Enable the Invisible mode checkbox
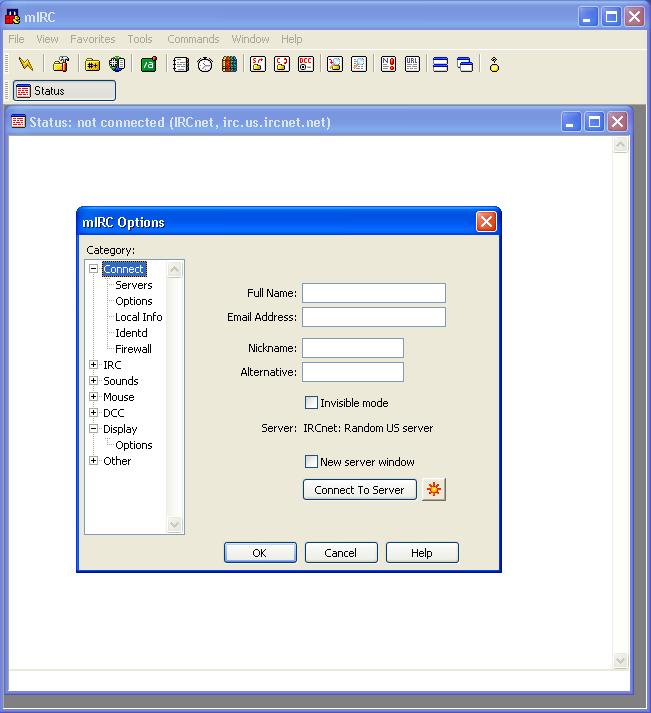 pyautogui.click(x=311, y=403)
